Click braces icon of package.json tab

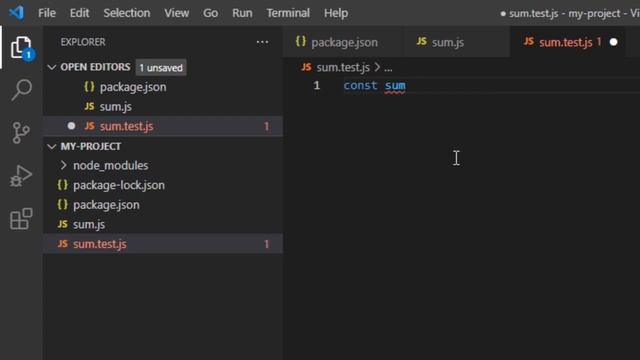pyautogui.click(x=301, y=41)
